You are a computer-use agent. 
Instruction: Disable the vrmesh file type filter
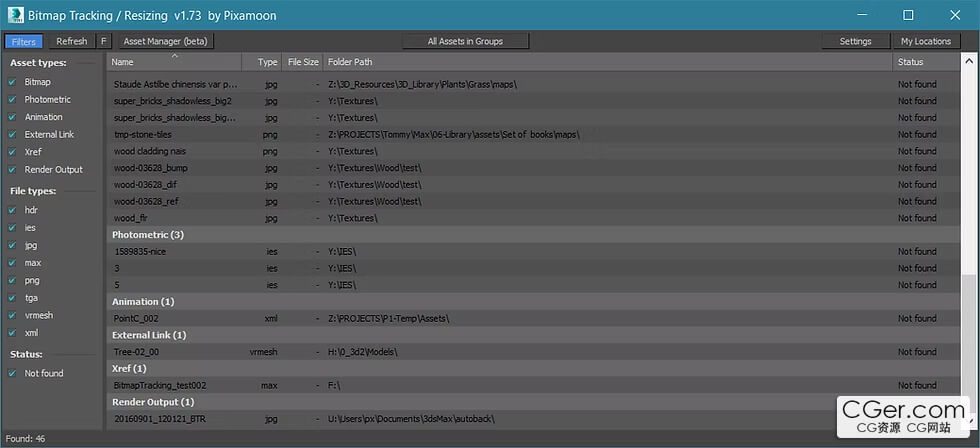(x=12, y=315)
